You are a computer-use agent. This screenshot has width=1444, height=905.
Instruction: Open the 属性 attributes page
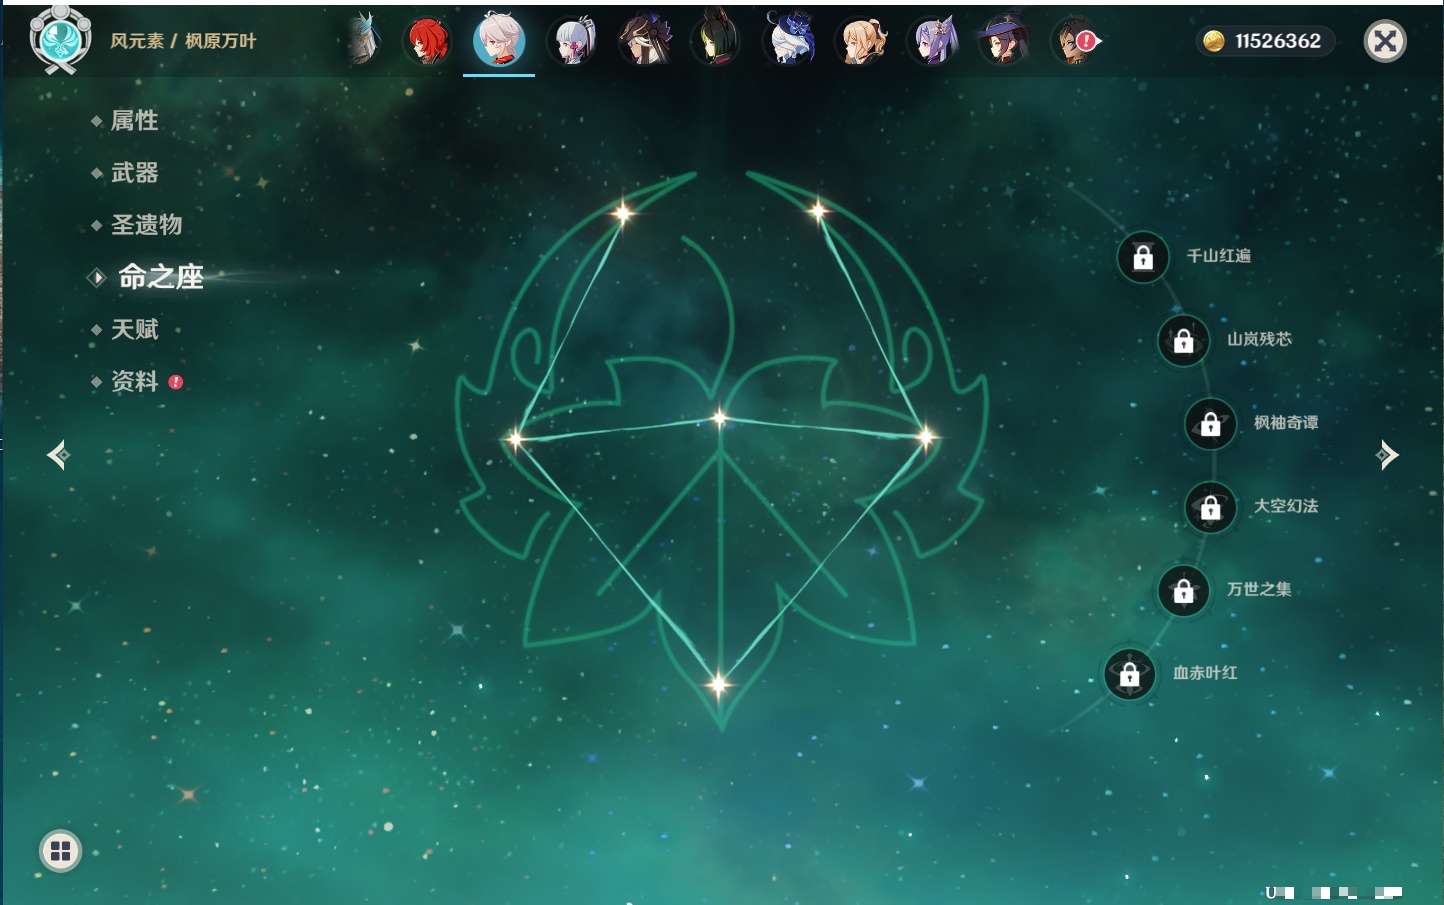pos(134,121)
